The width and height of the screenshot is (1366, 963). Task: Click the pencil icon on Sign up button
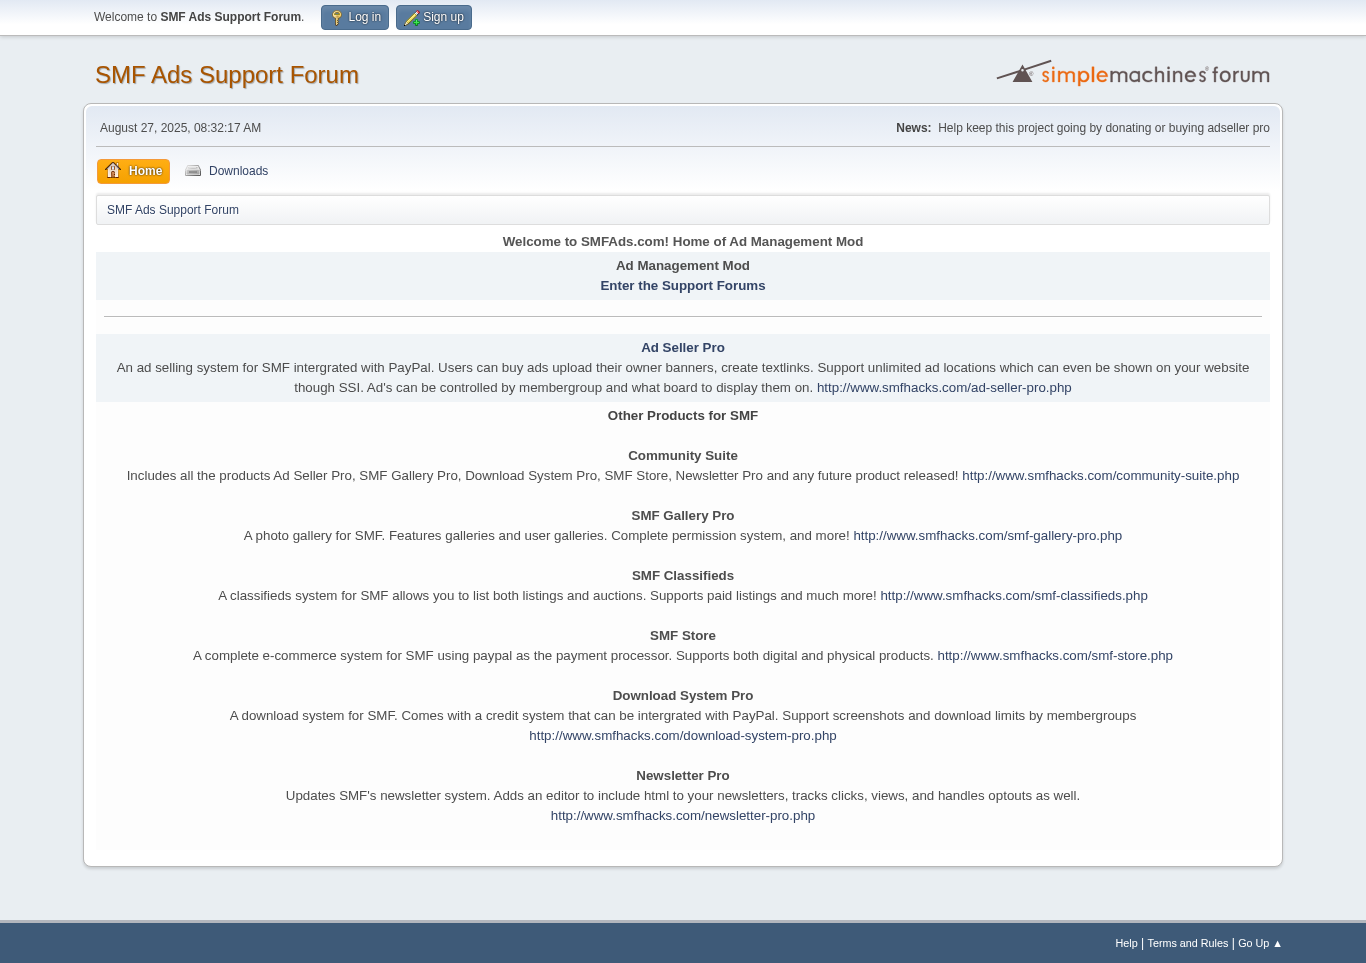(x=411, y=18)
